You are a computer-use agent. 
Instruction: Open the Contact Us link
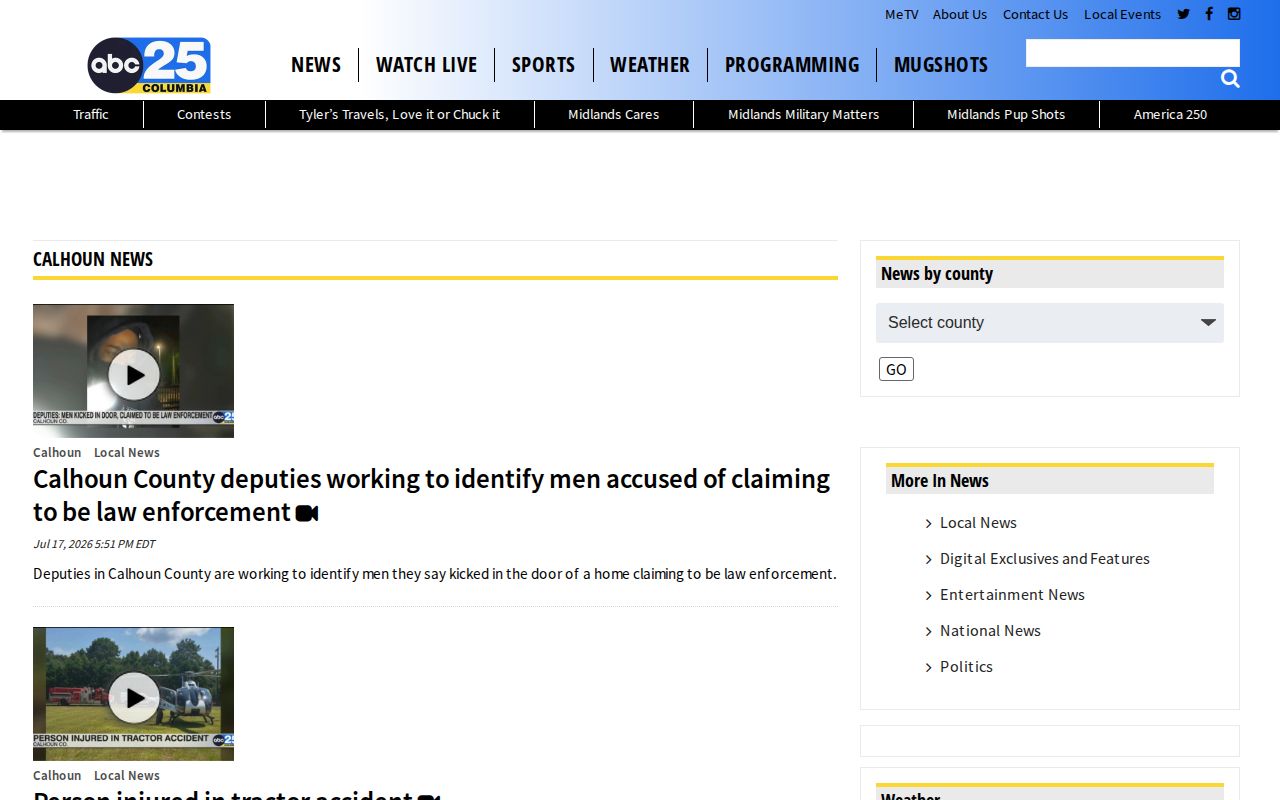1035,14
